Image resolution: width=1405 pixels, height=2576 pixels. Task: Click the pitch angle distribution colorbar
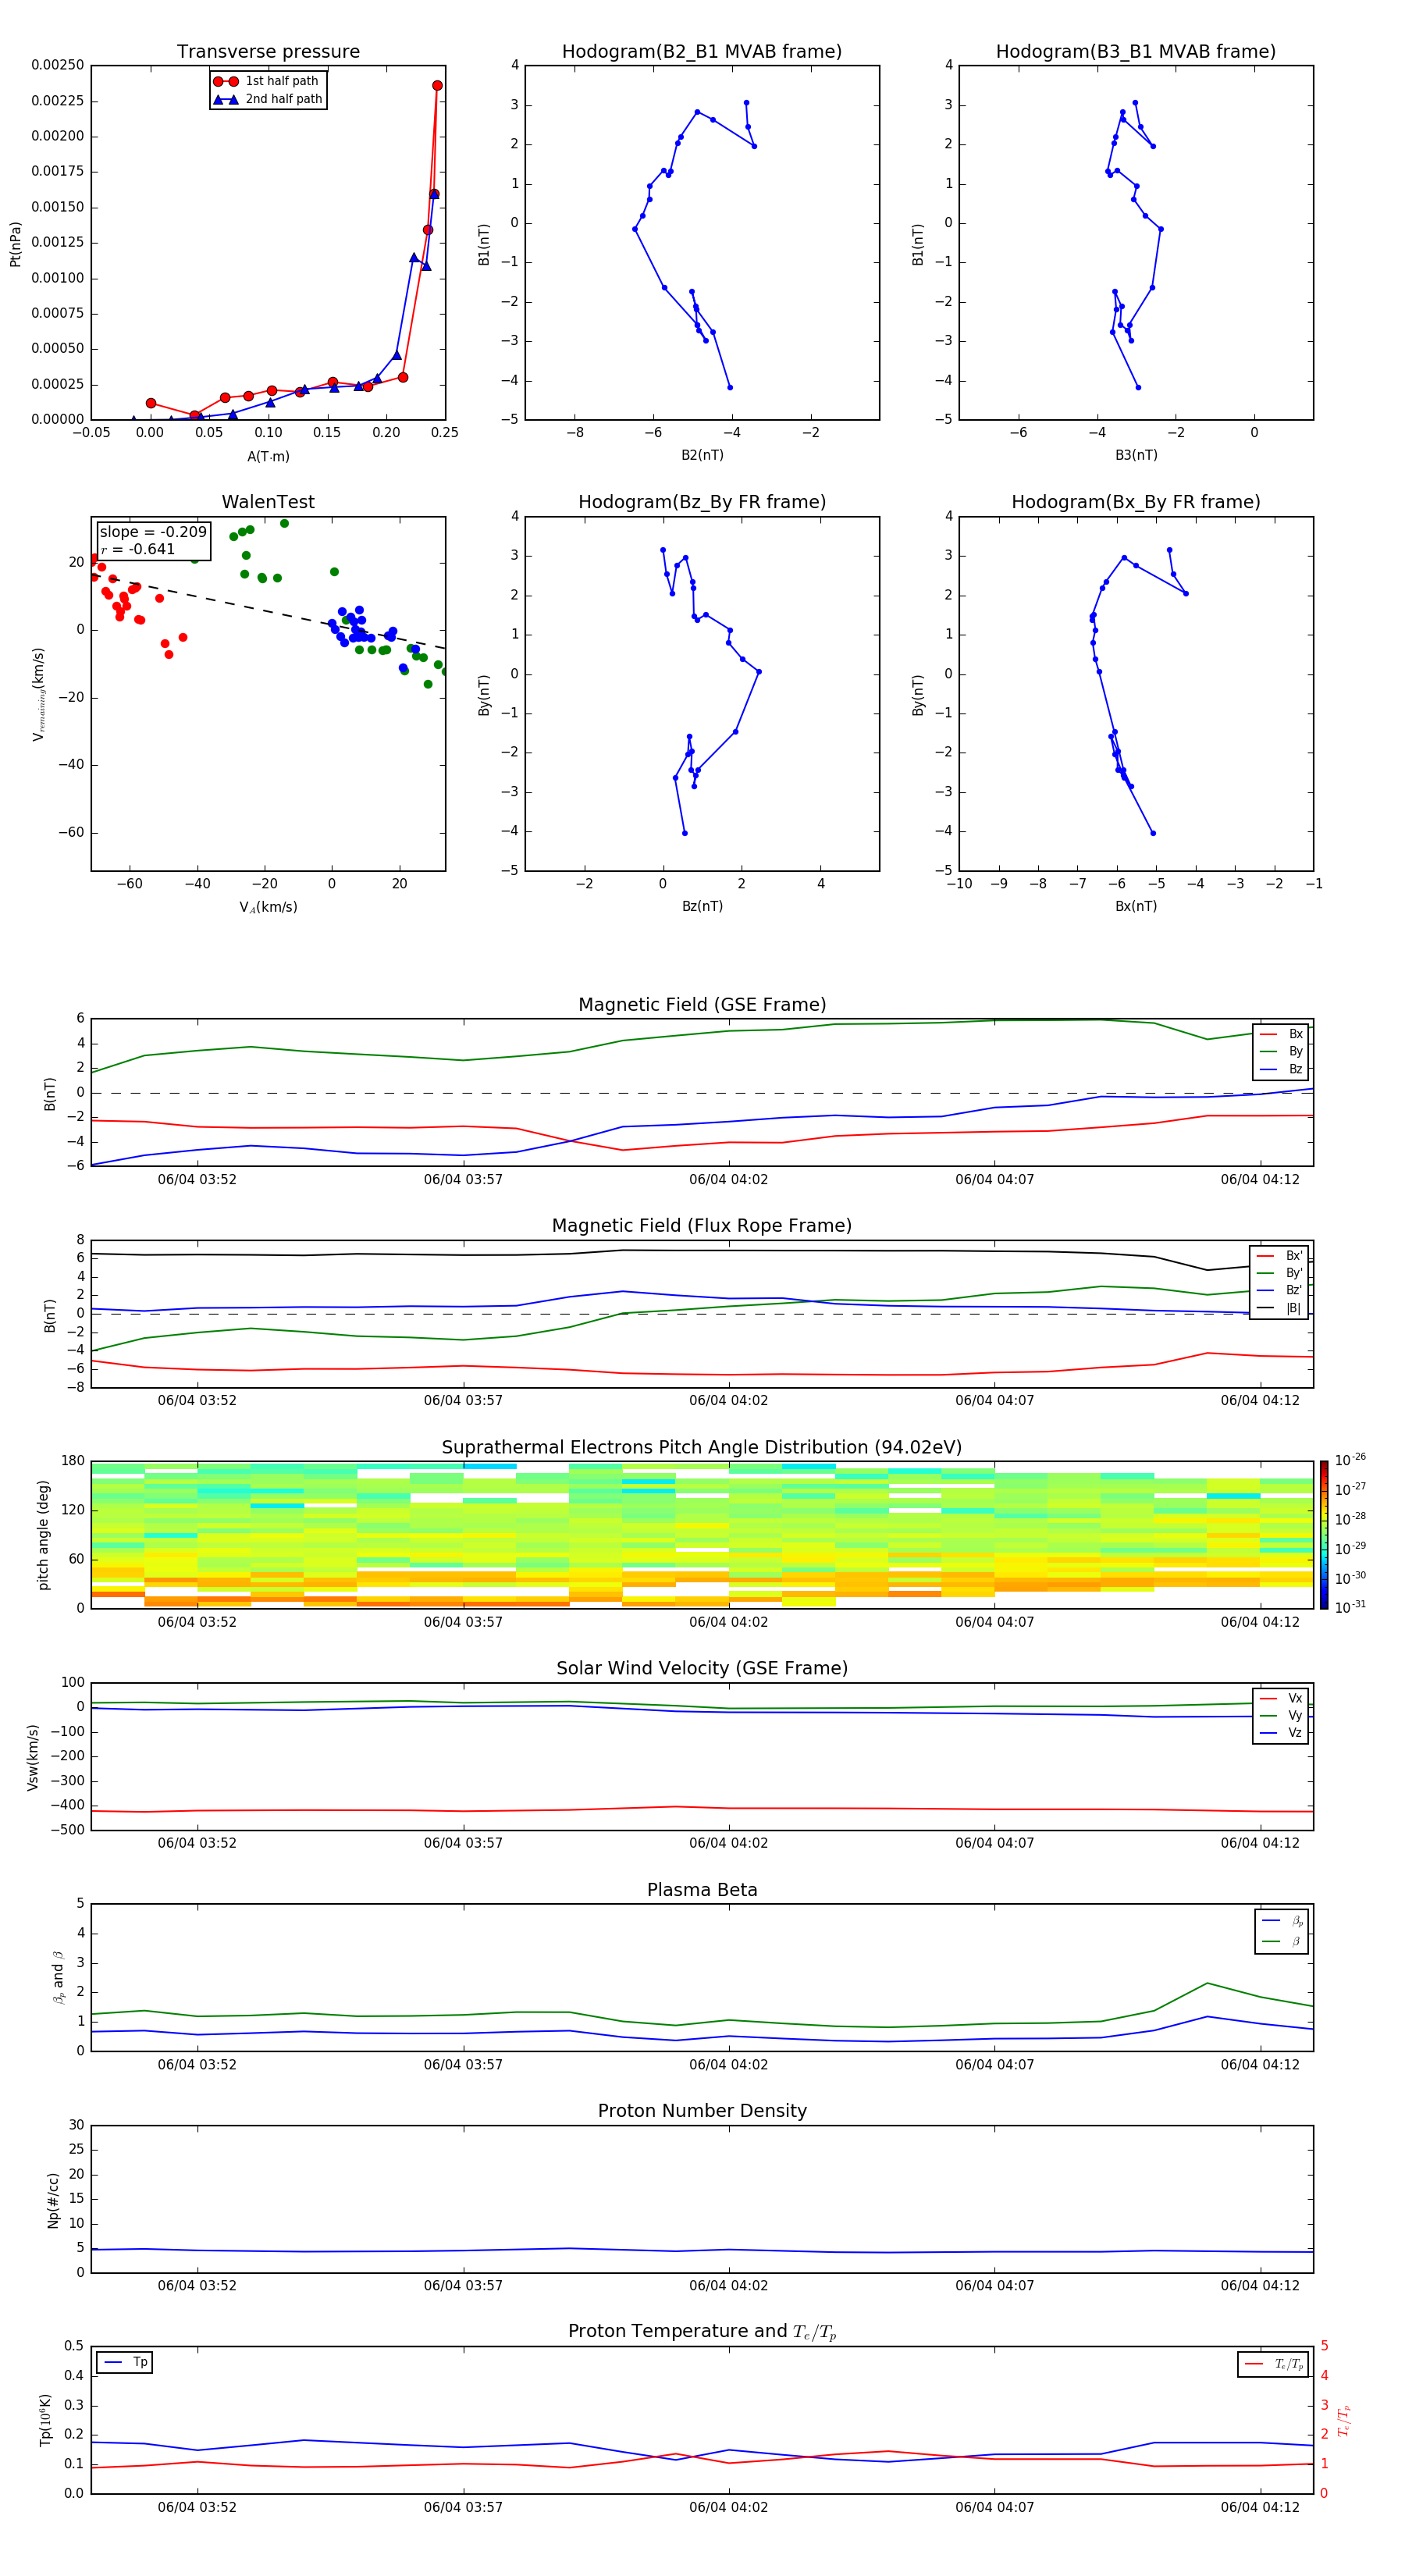point(1324,1535)
